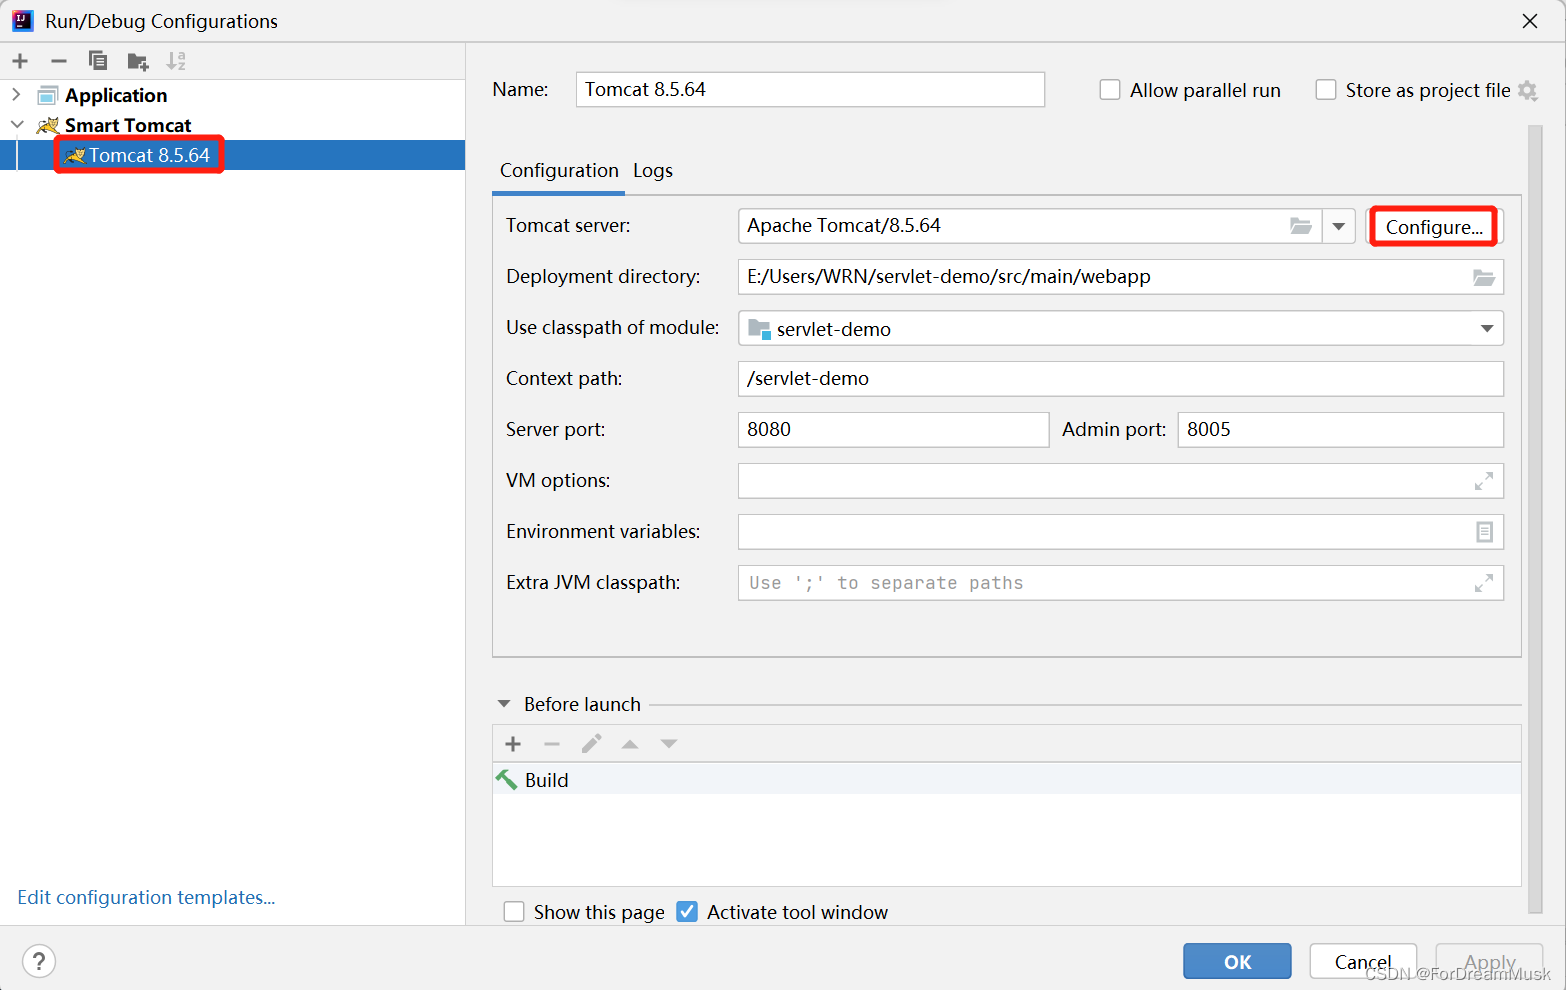The height and width of the screenshot is (990, 1566).
Task: Click the Configure... button
Action: pos(1434,227)
